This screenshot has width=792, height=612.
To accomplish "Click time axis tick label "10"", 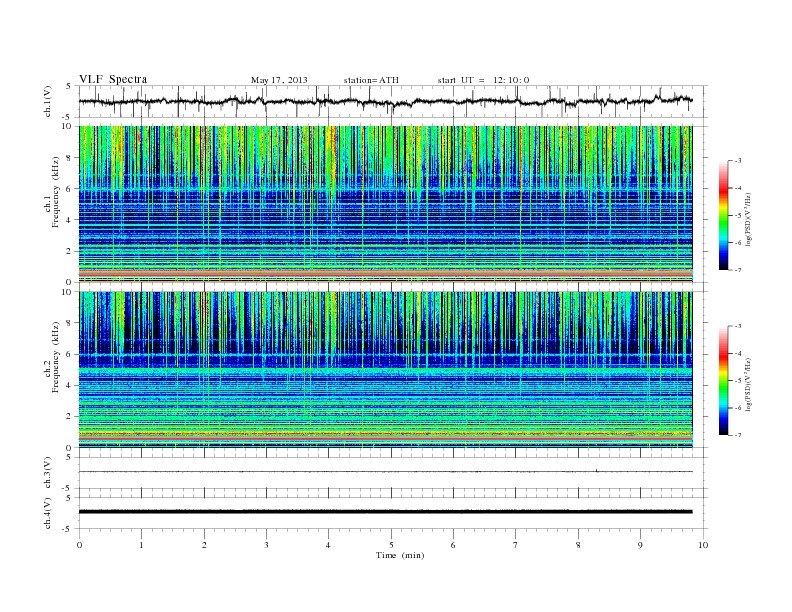I will pyautogui.click(x=703, y=545).
